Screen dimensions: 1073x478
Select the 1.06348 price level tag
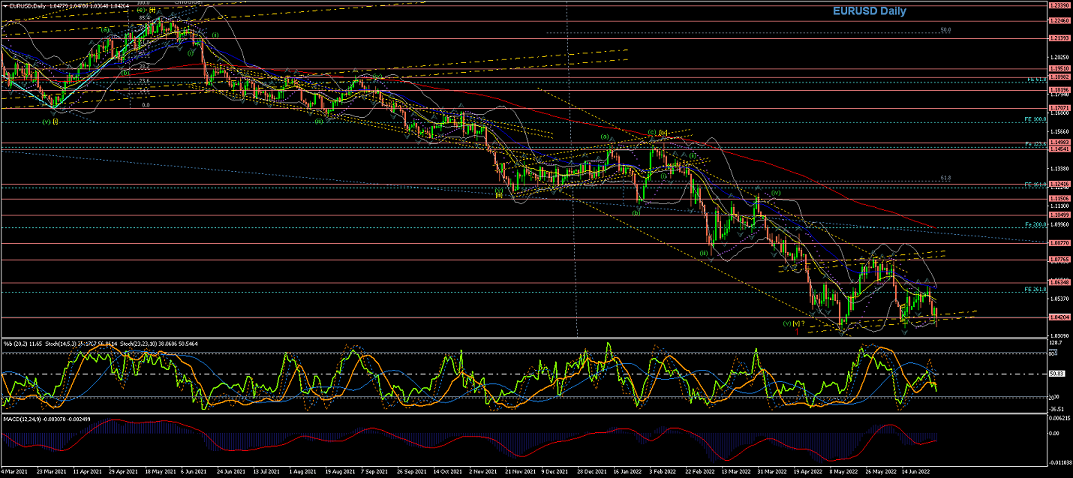pyautogui.click(x=1059, y=283)
